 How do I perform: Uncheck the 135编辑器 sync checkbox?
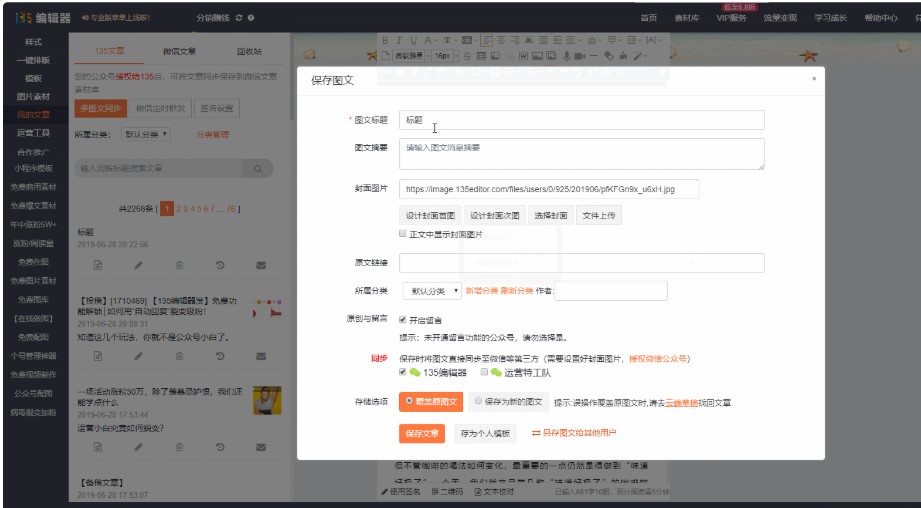pyautogui.click(x=403, y=372)
